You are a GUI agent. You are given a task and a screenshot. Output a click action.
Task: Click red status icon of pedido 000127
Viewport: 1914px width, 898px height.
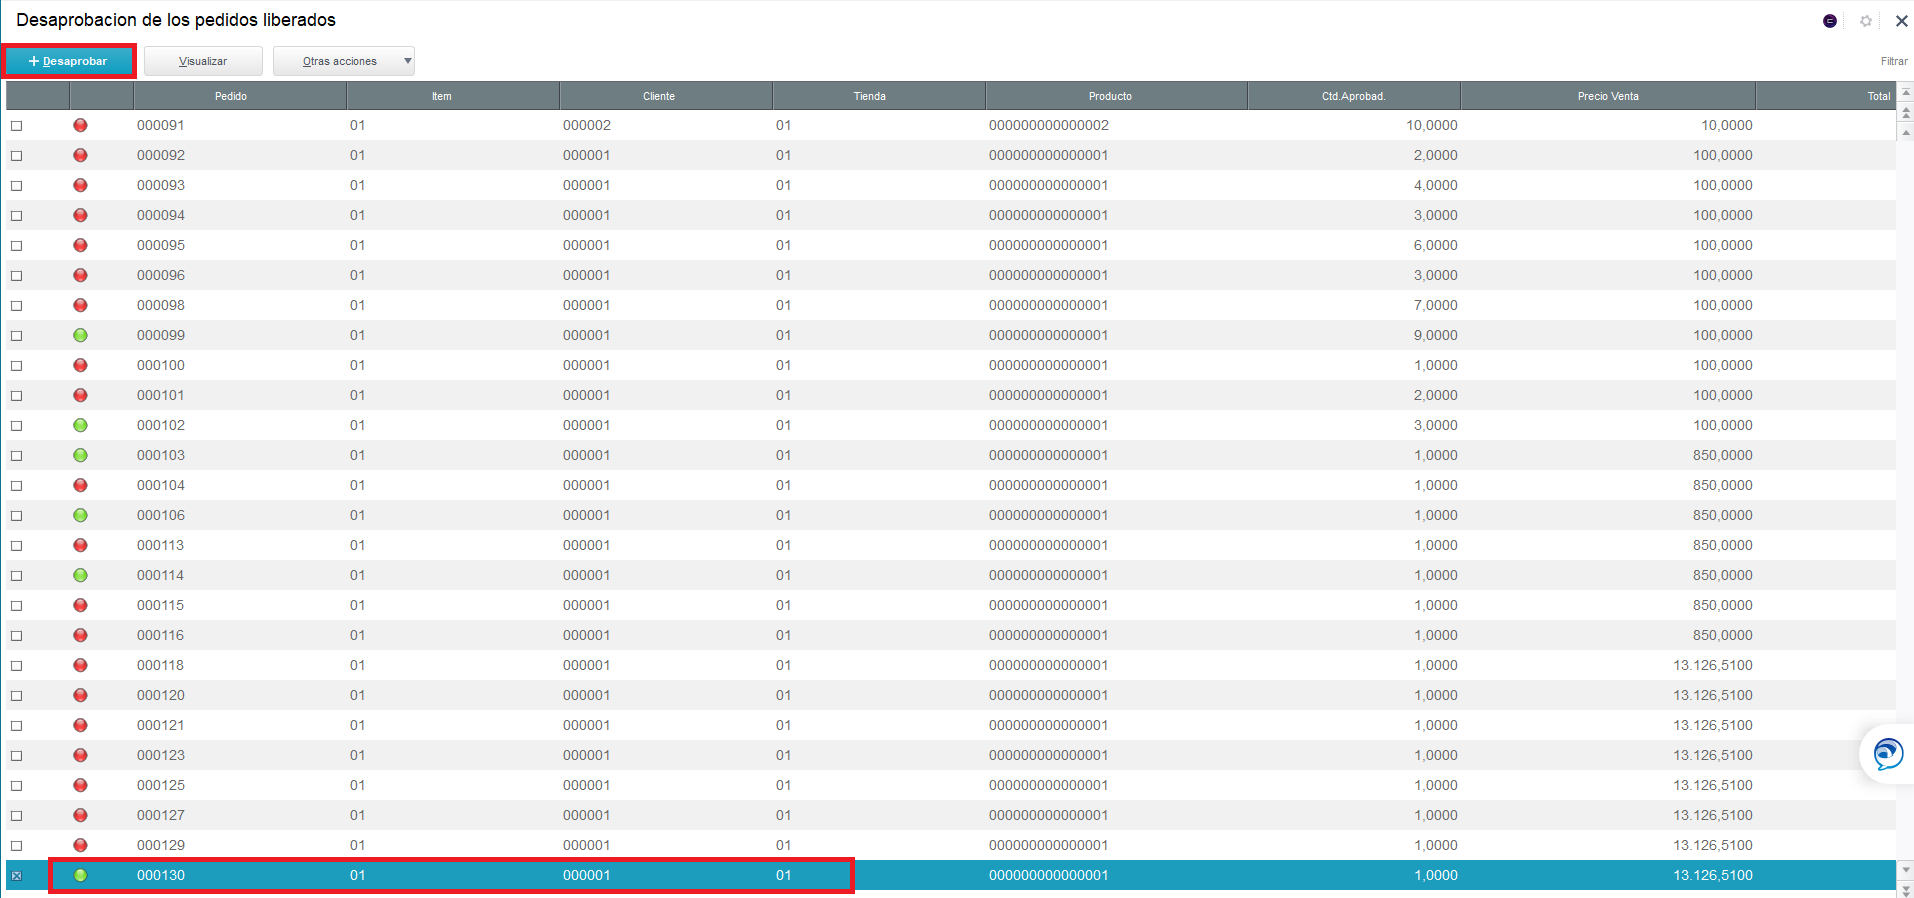[80, 815]
